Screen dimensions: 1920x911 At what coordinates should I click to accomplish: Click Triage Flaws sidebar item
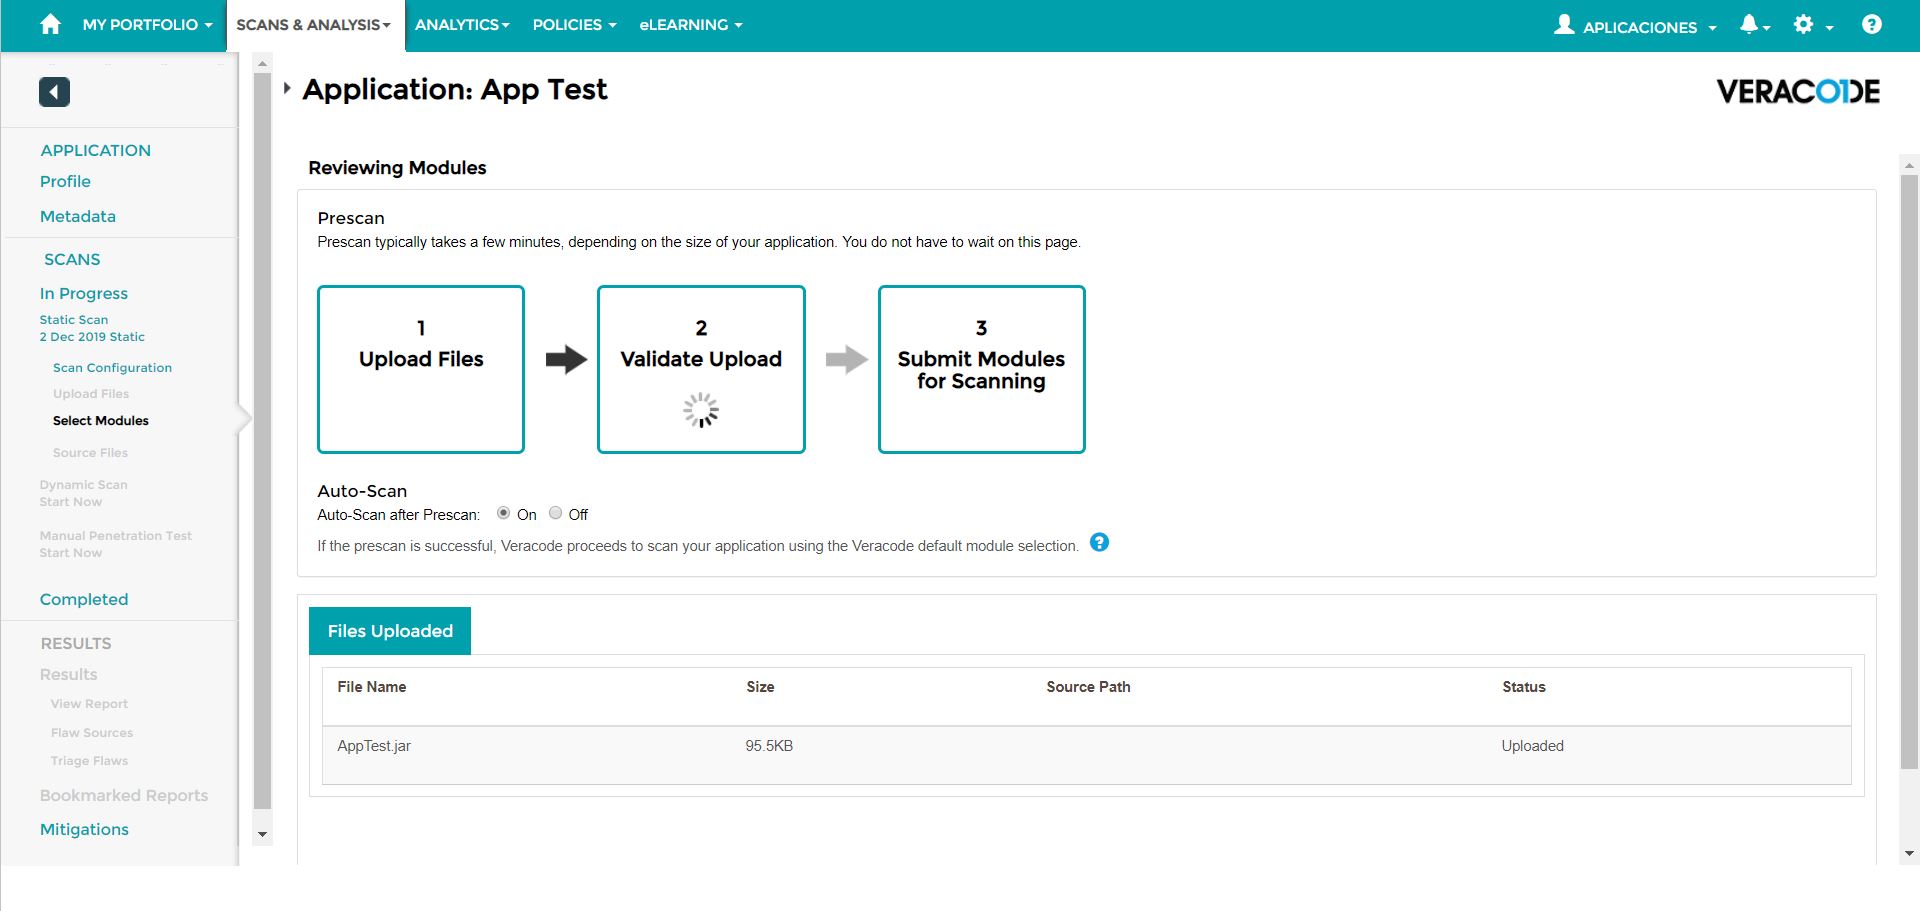(89, 761)
